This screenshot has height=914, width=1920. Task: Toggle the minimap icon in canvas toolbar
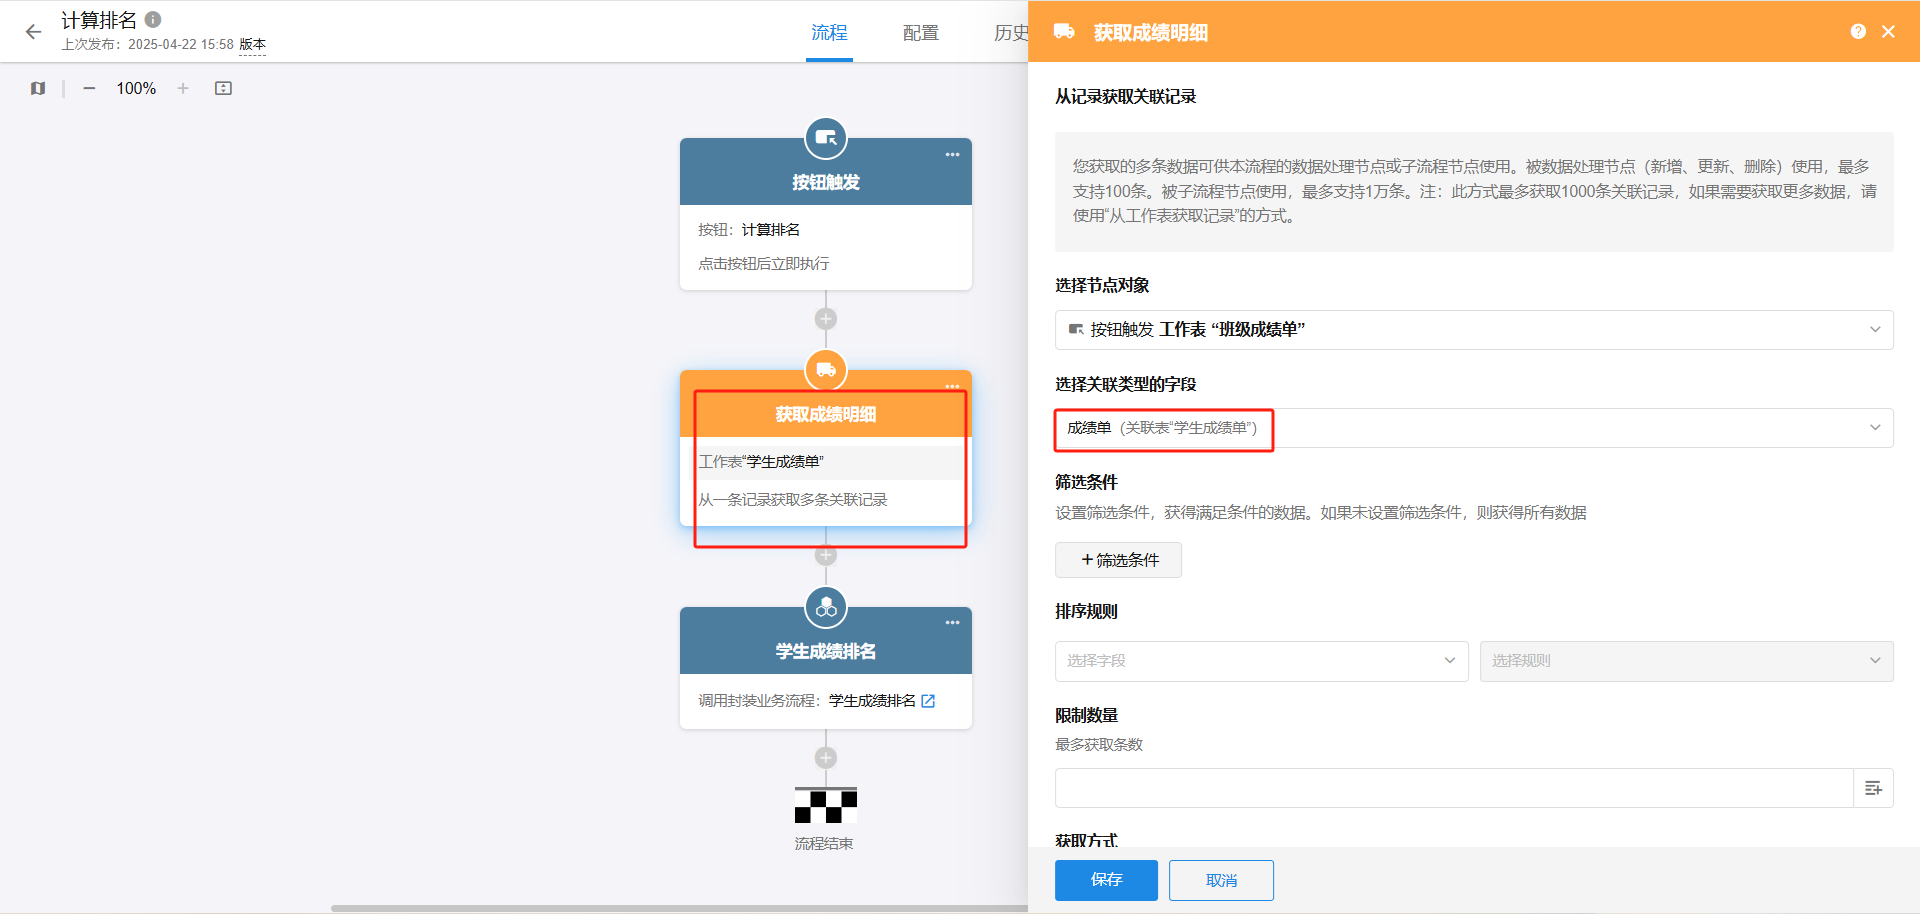point(38,88)
